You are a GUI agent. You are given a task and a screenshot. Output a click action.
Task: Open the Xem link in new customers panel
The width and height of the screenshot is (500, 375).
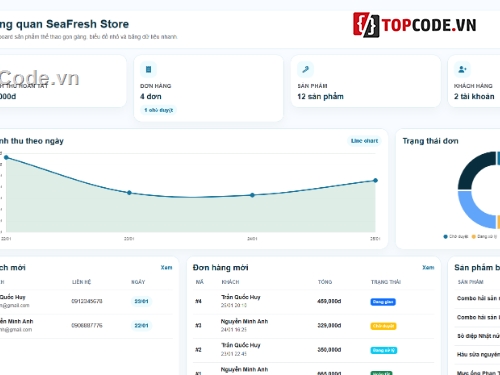pyautogui.click(x=166, y=267)
